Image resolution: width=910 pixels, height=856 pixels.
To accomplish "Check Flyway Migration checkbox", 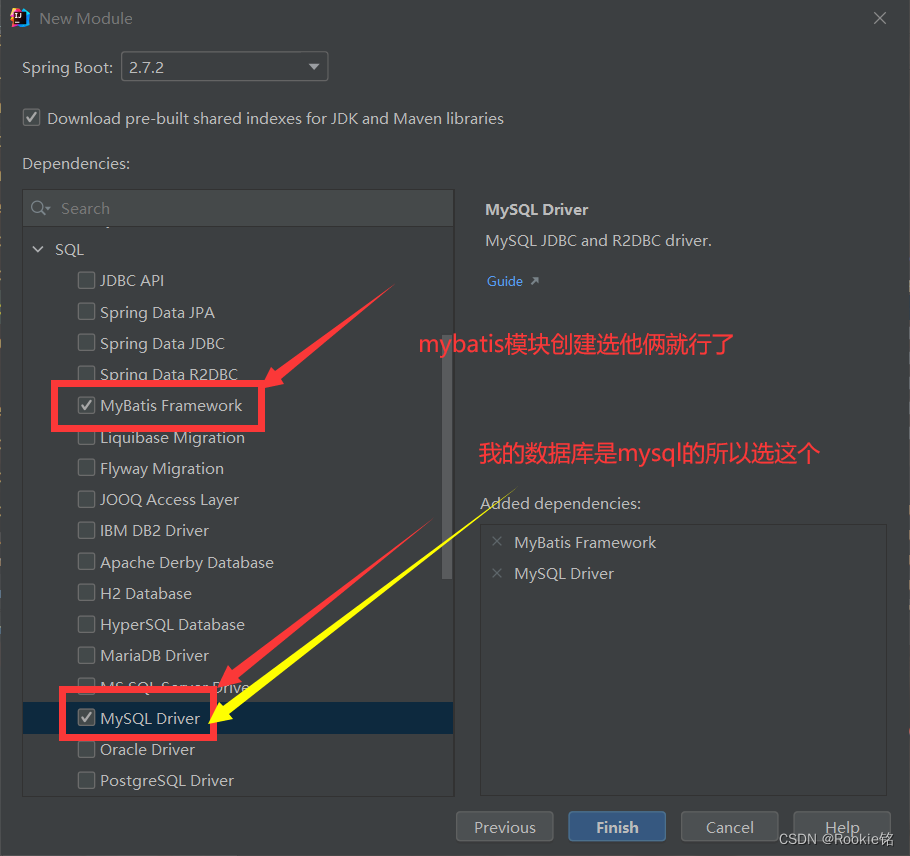I will click(86, 468).
